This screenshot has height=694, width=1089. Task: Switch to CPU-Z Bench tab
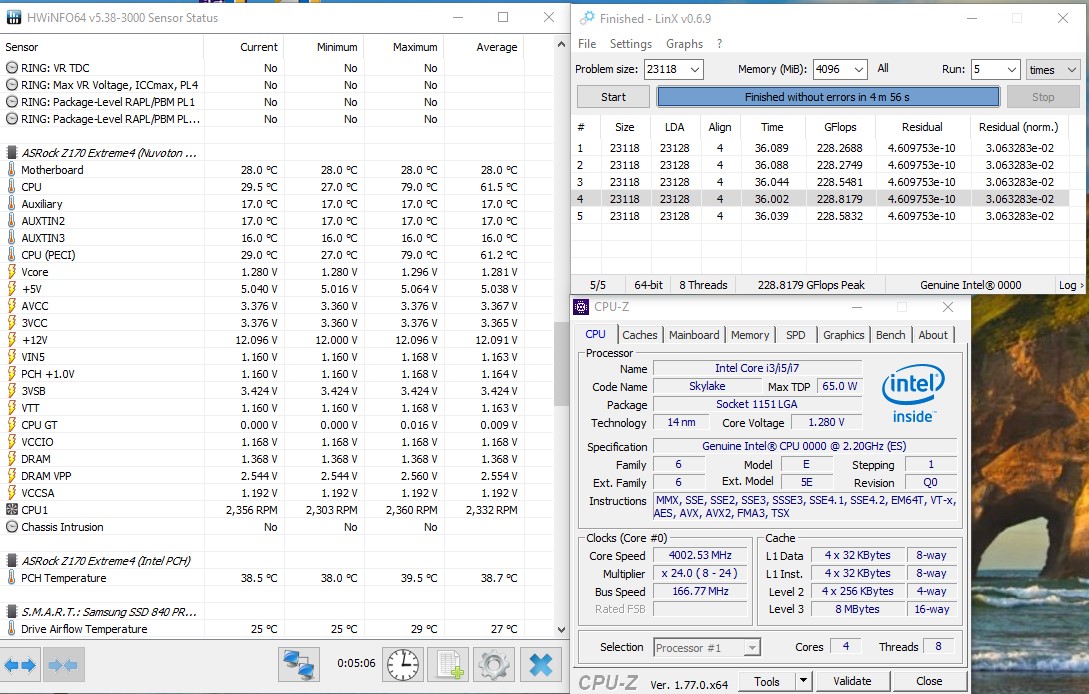(890, 335)
